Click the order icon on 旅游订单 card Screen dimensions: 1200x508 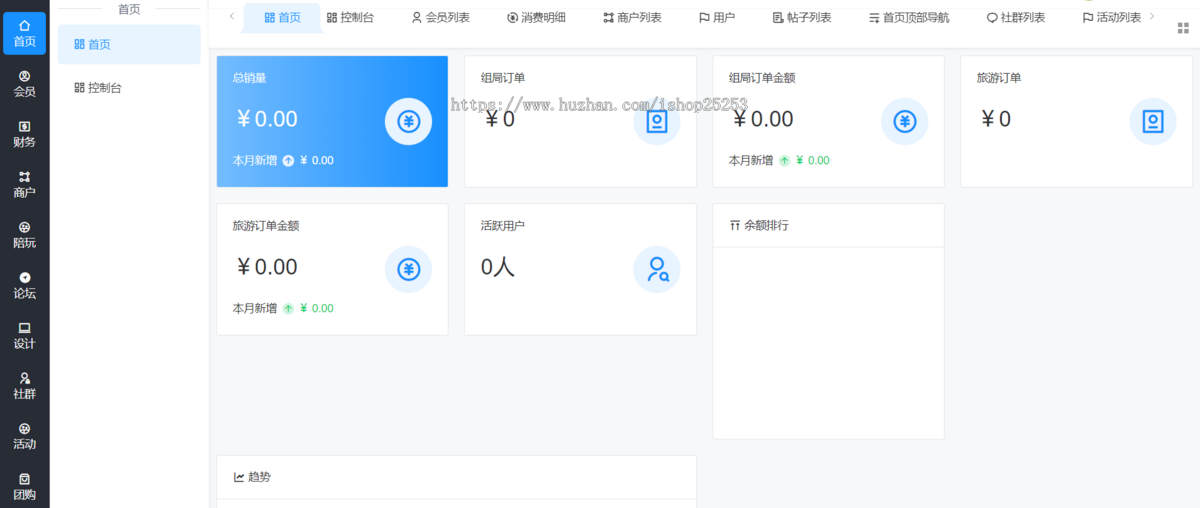point(1152,122)
